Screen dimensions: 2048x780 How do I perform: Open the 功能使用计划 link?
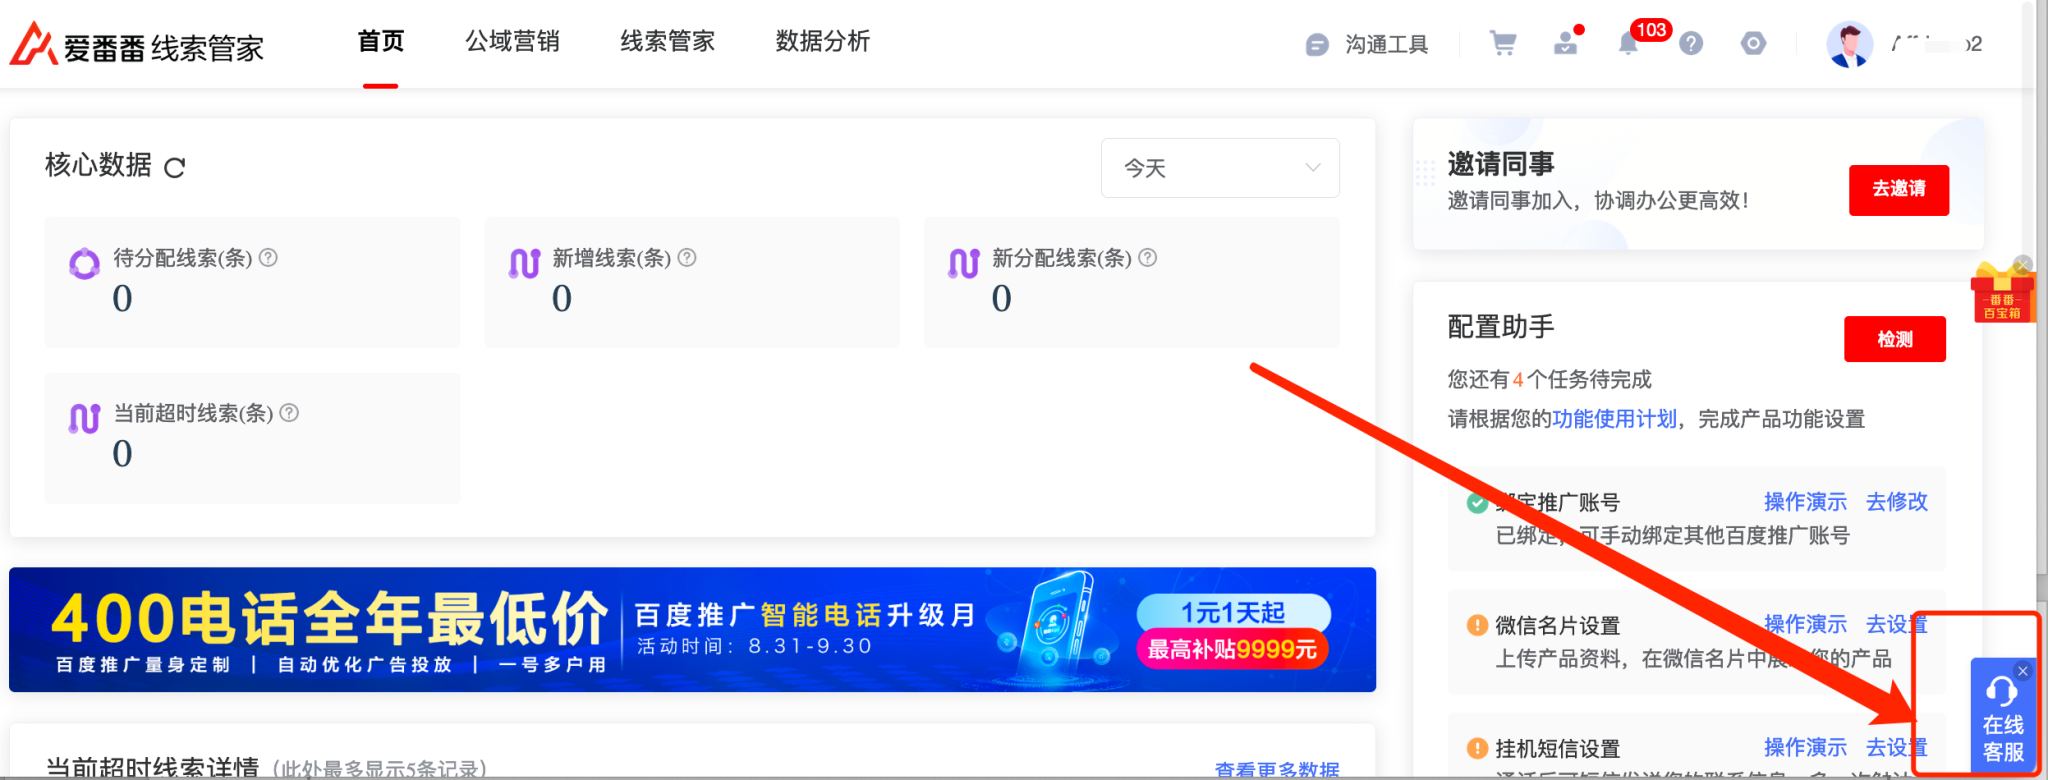pos(1614,419)
